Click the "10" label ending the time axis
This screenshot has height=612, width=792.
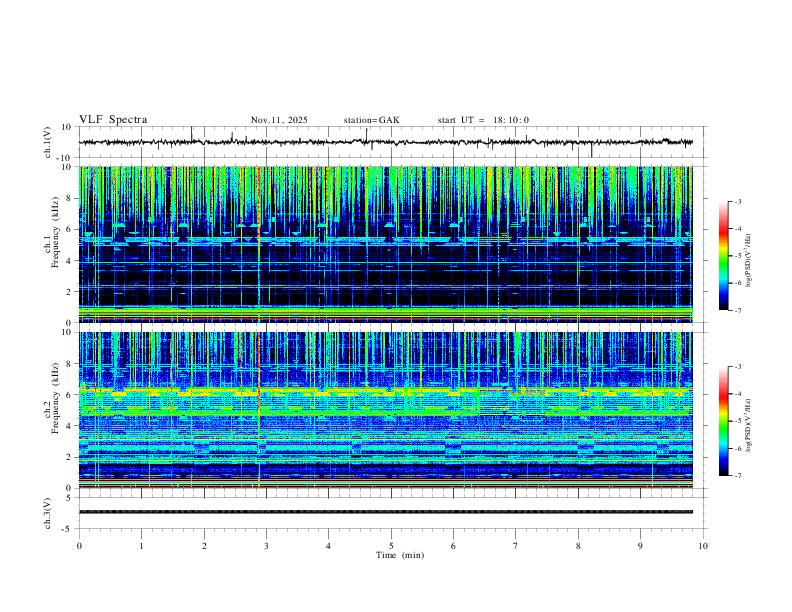[x=703, y=546]
